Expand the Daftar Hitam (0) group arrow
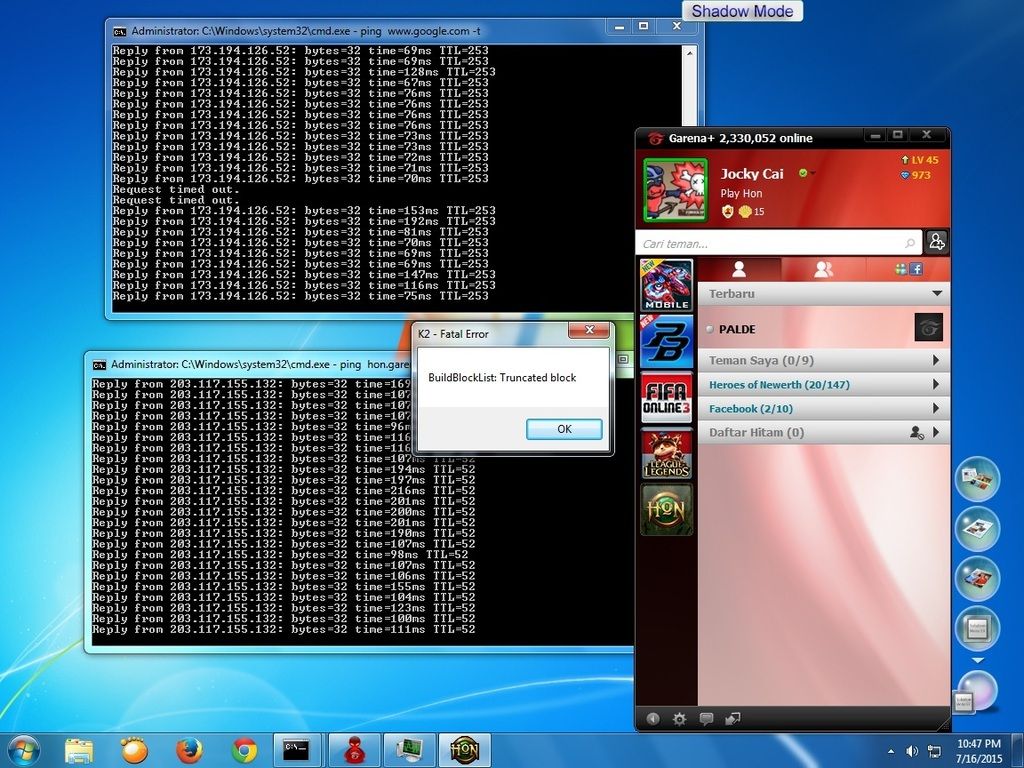 (x=936, y=432)
